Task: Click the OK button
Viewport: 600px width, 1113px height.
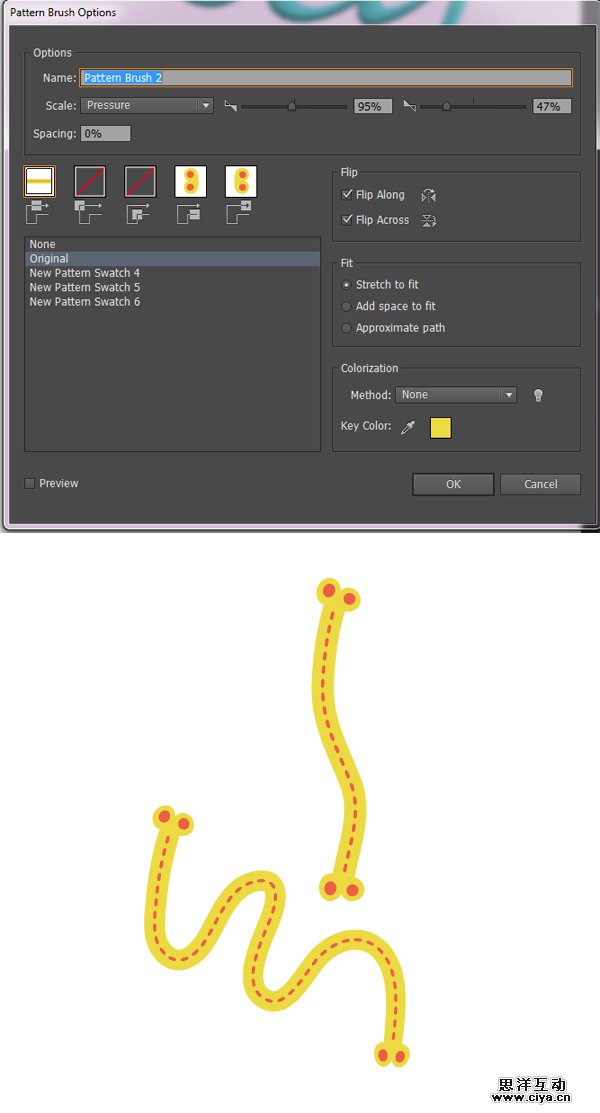Action: [453, 484]
